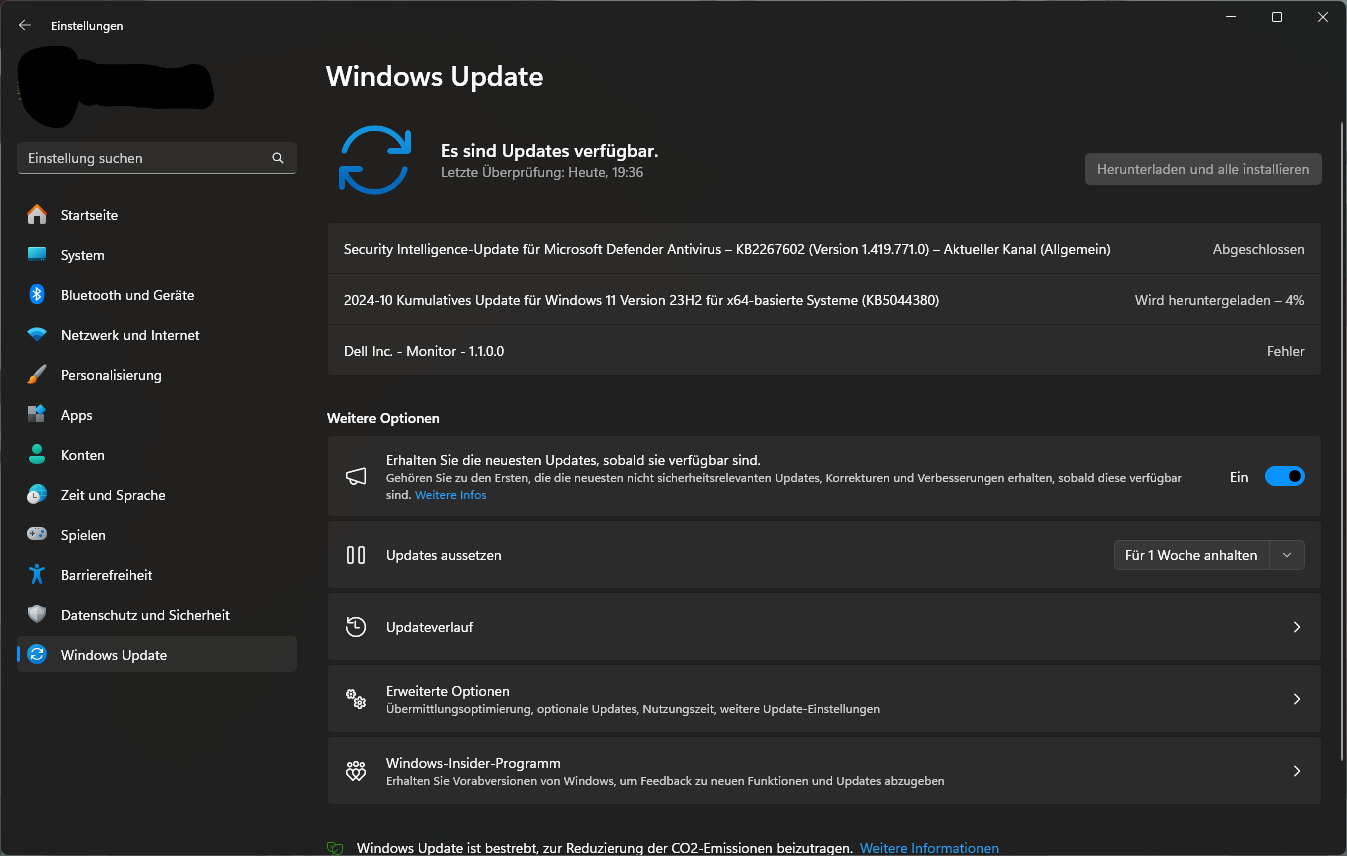
Task: Click the Updateverlauf history clock icon
Action: [x=356, y=627]
